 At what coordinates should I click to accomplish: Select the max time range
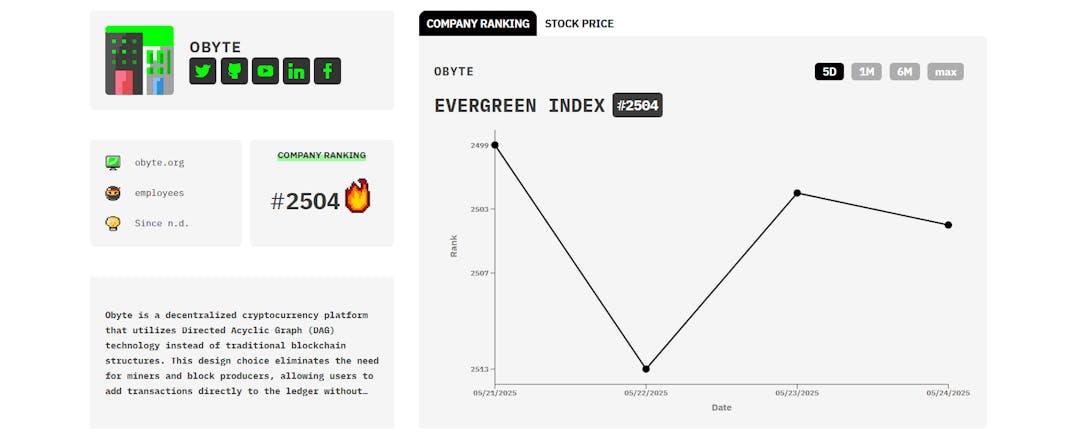[945, 72]
